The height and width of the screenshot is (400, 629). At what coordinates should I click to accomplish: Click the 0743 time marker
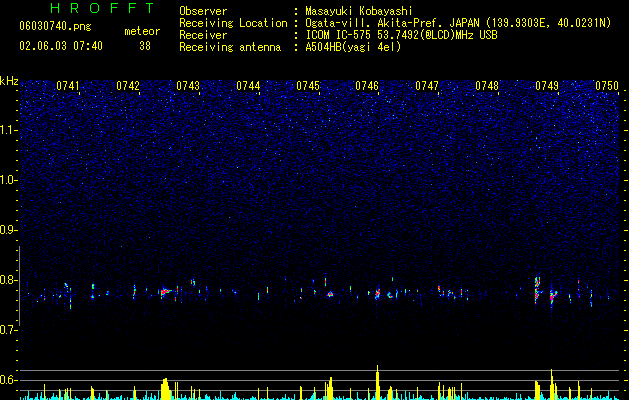[x=188, y=86]
